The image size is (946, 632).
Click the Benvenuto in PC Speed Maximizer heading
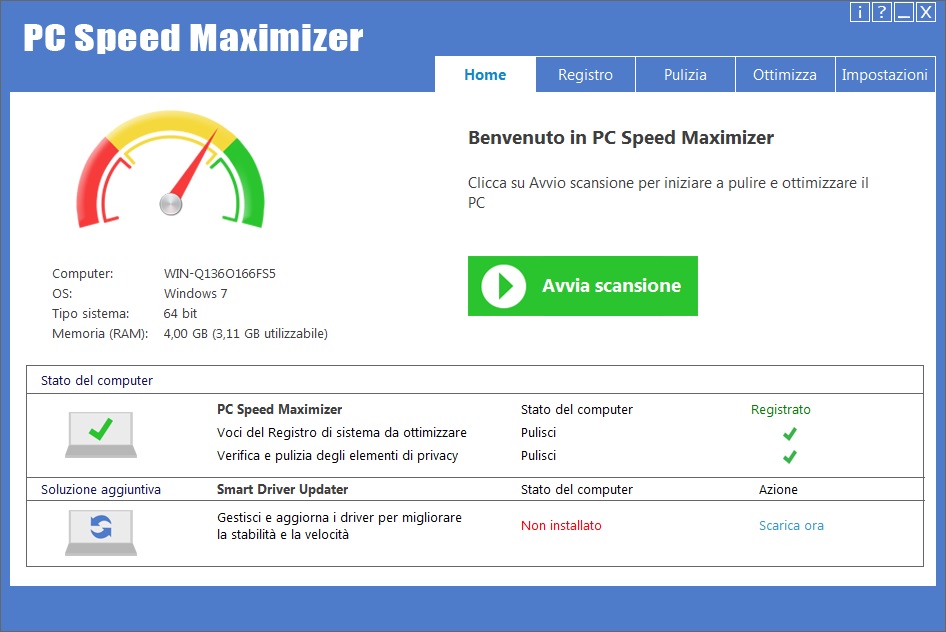pyautogui.click(x=621, y=137)
